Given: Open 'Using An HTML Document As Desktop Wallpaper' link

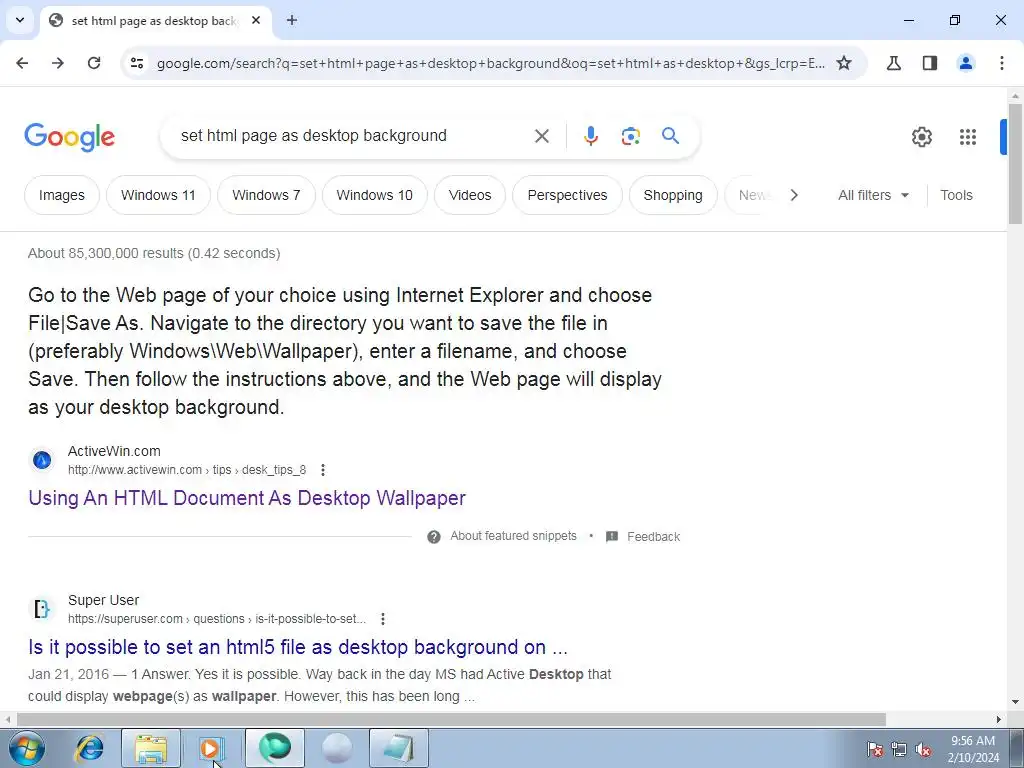Looking at the screenshot, I should (x=247, y=498).
